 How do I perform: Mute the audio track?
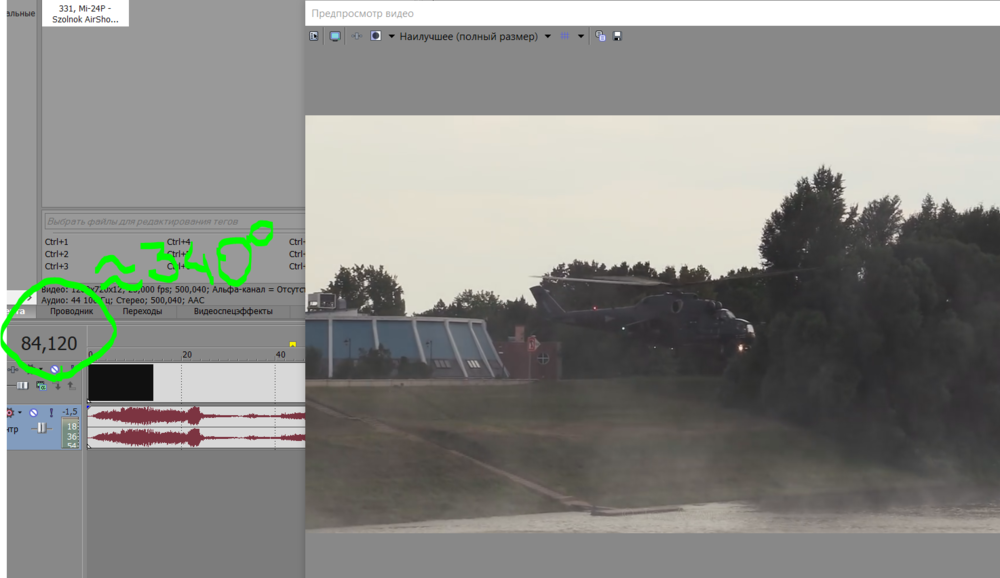[x=33, y=413]
